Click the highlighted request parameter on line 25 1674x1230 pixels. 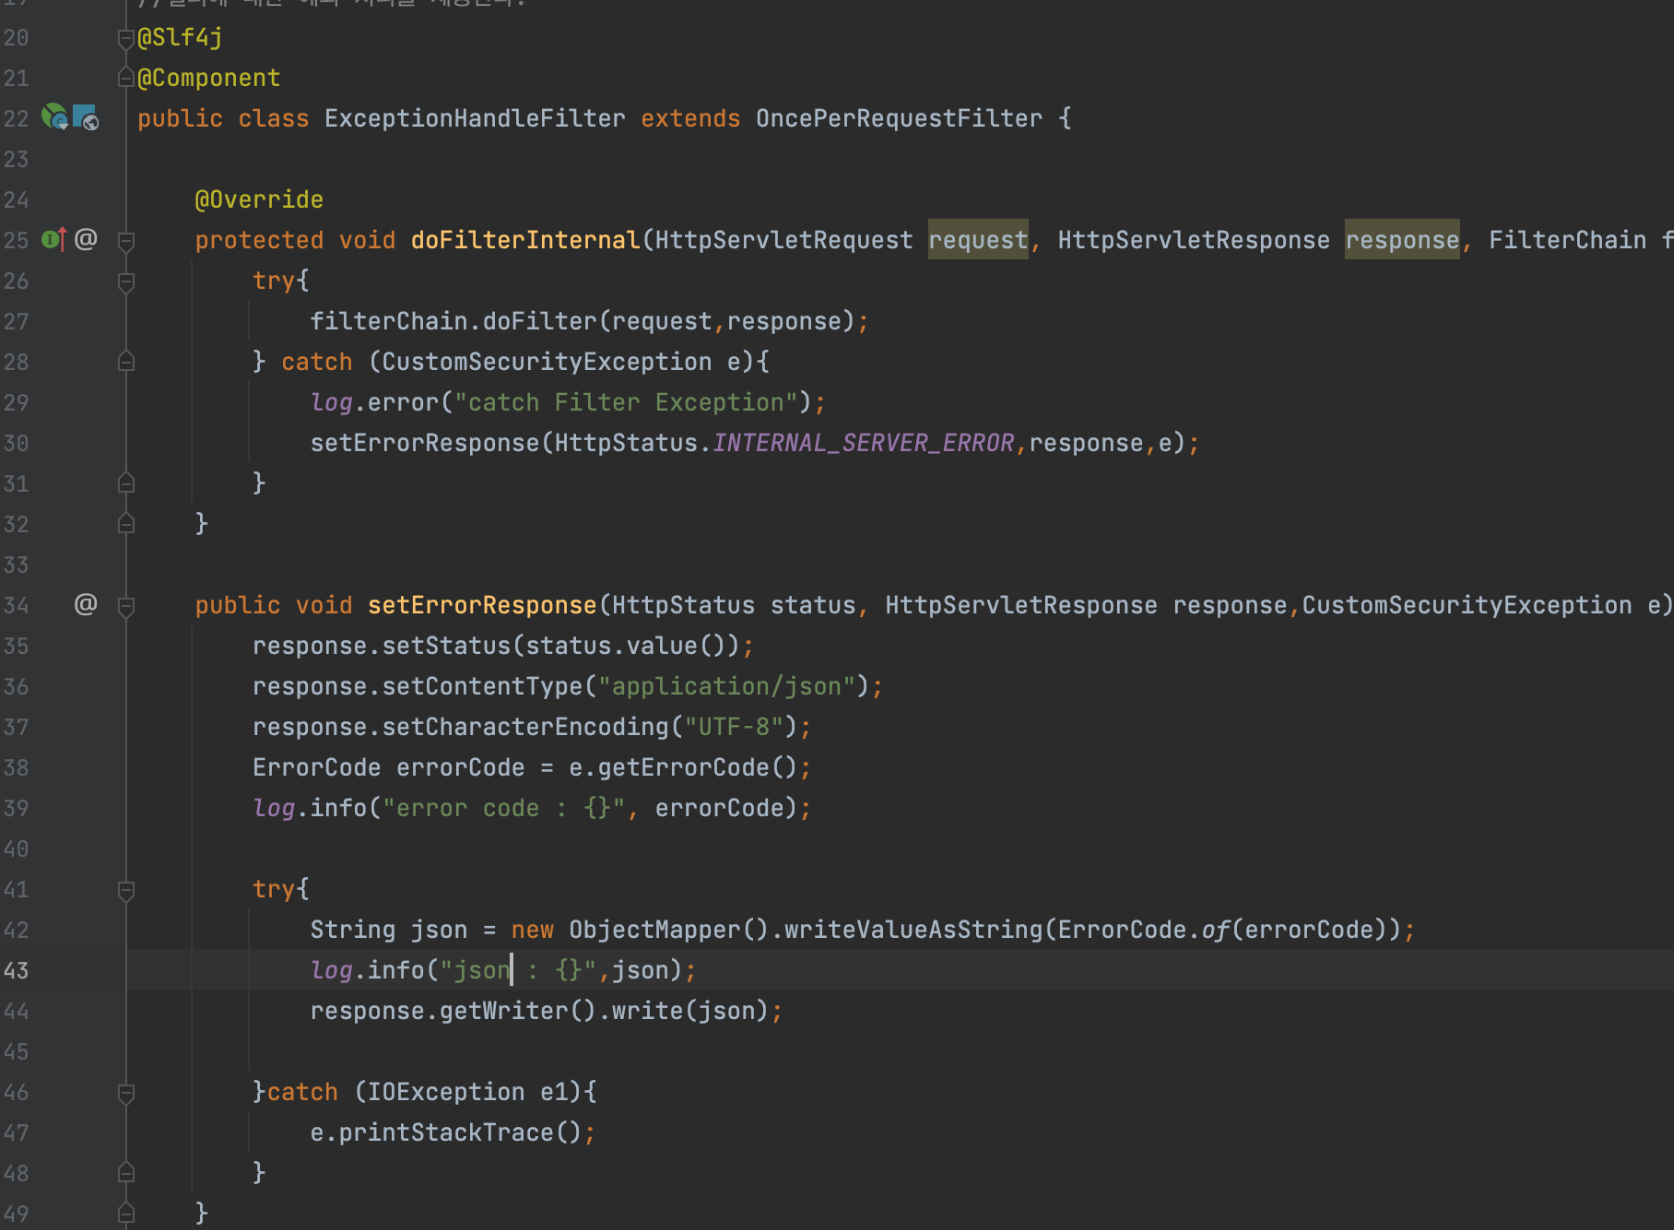(x=978, y=240)
